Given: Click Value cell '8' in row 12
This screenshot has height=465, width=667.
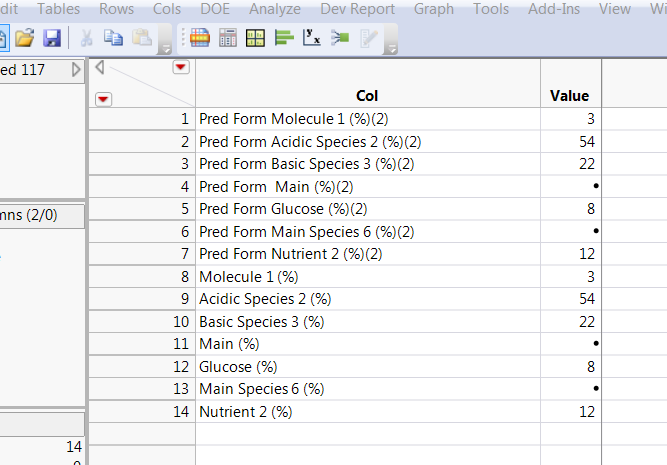Looking at the screenshot, I should coord(571,366).
